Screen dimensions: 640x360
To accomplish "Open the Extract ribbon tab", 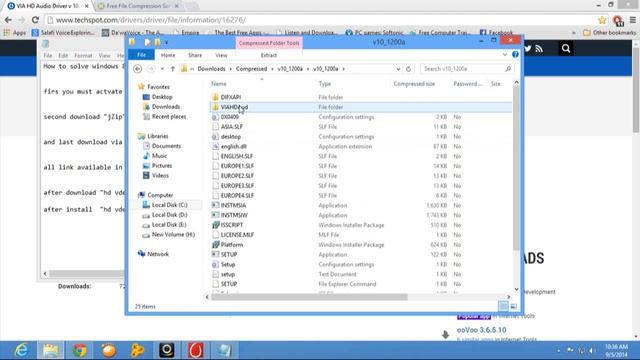I will point(269,55).
